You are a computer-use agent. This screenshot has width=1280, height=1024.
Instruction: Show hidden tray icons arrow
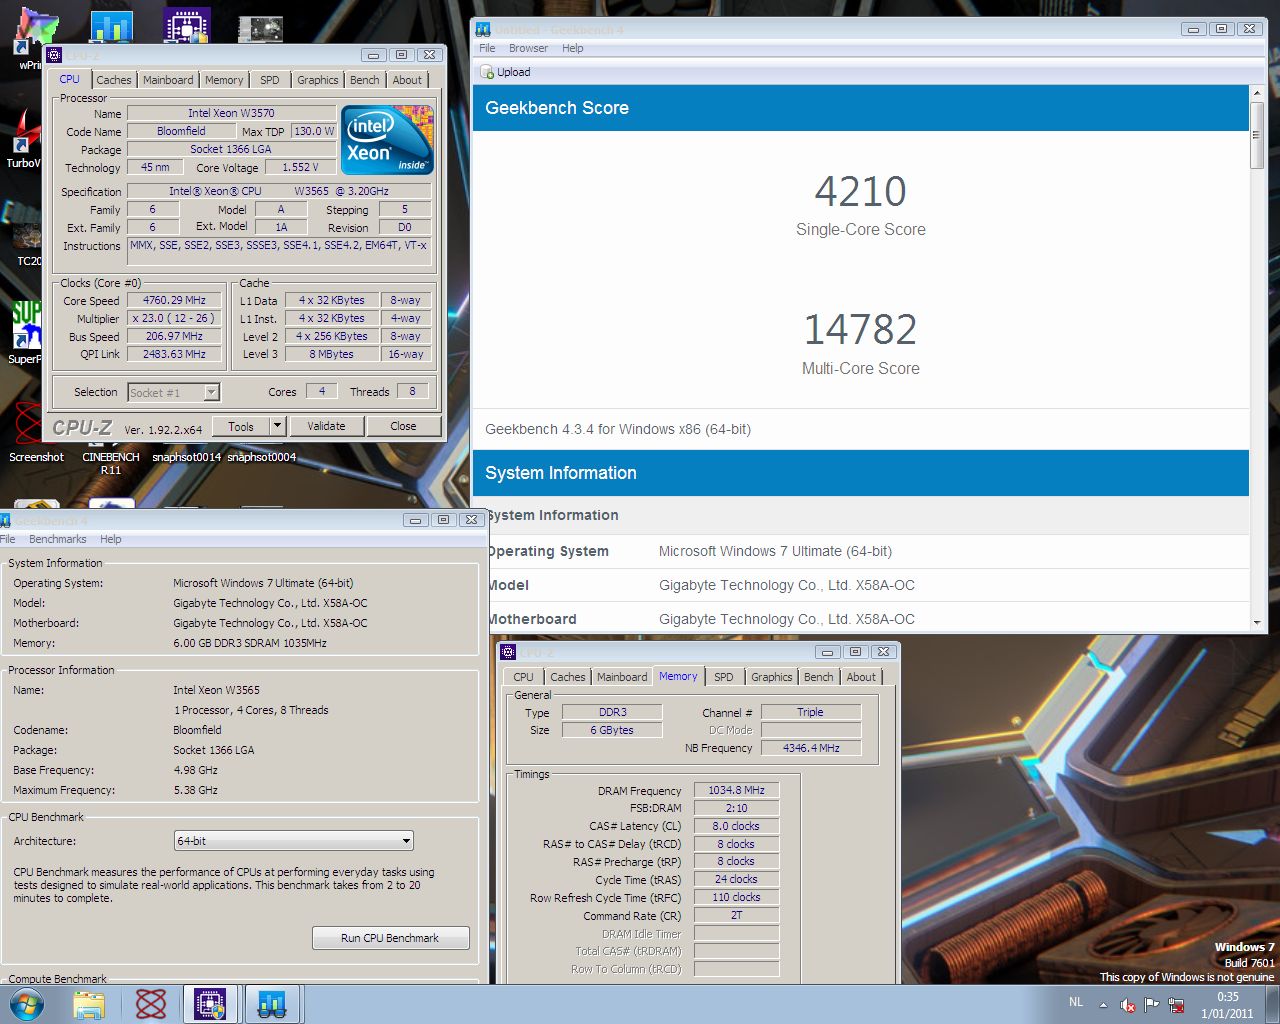[x=1103, y=1005]
